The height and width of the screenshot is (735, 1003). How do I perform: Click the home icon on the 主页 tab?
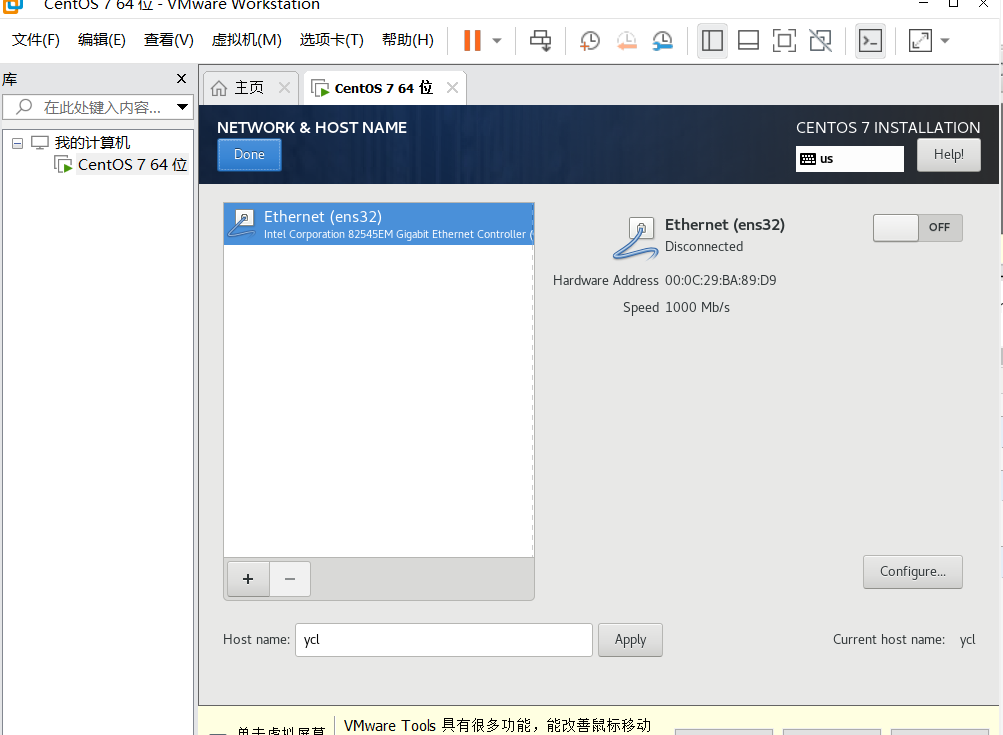coord(219,88)
